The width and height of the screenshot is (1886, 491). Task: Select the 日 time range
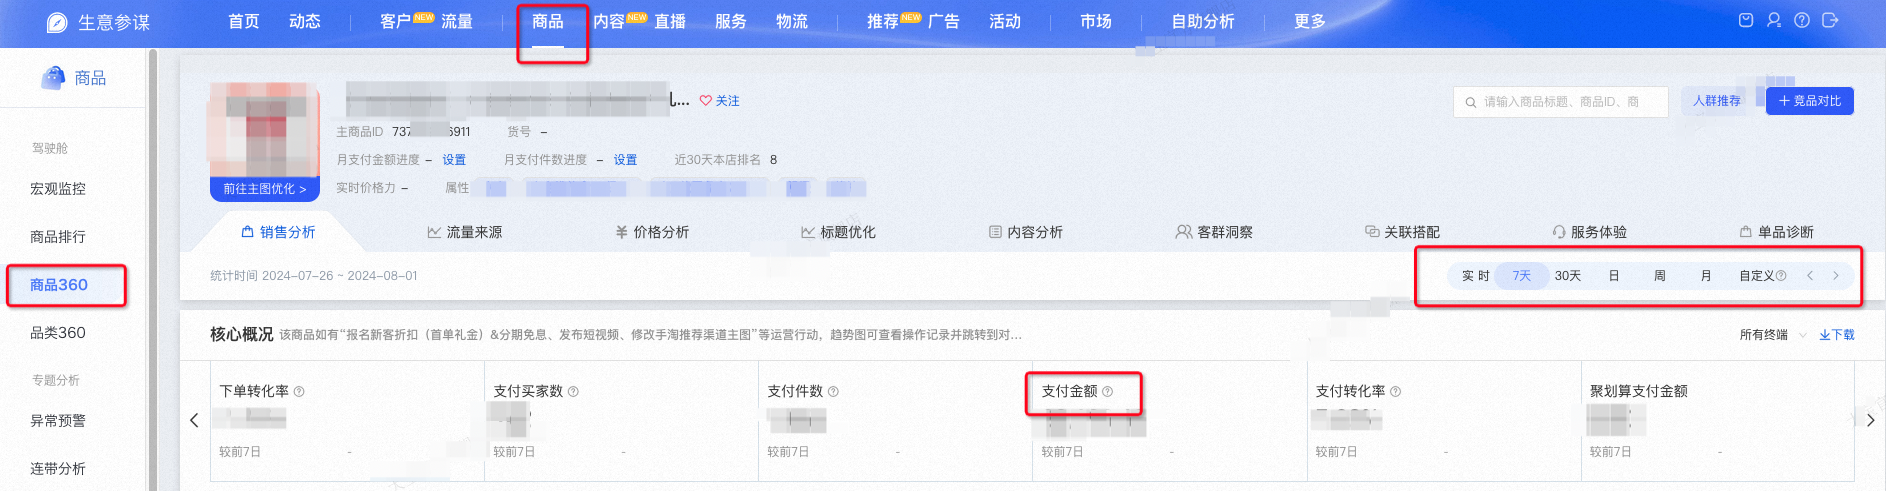(1613, 276)
